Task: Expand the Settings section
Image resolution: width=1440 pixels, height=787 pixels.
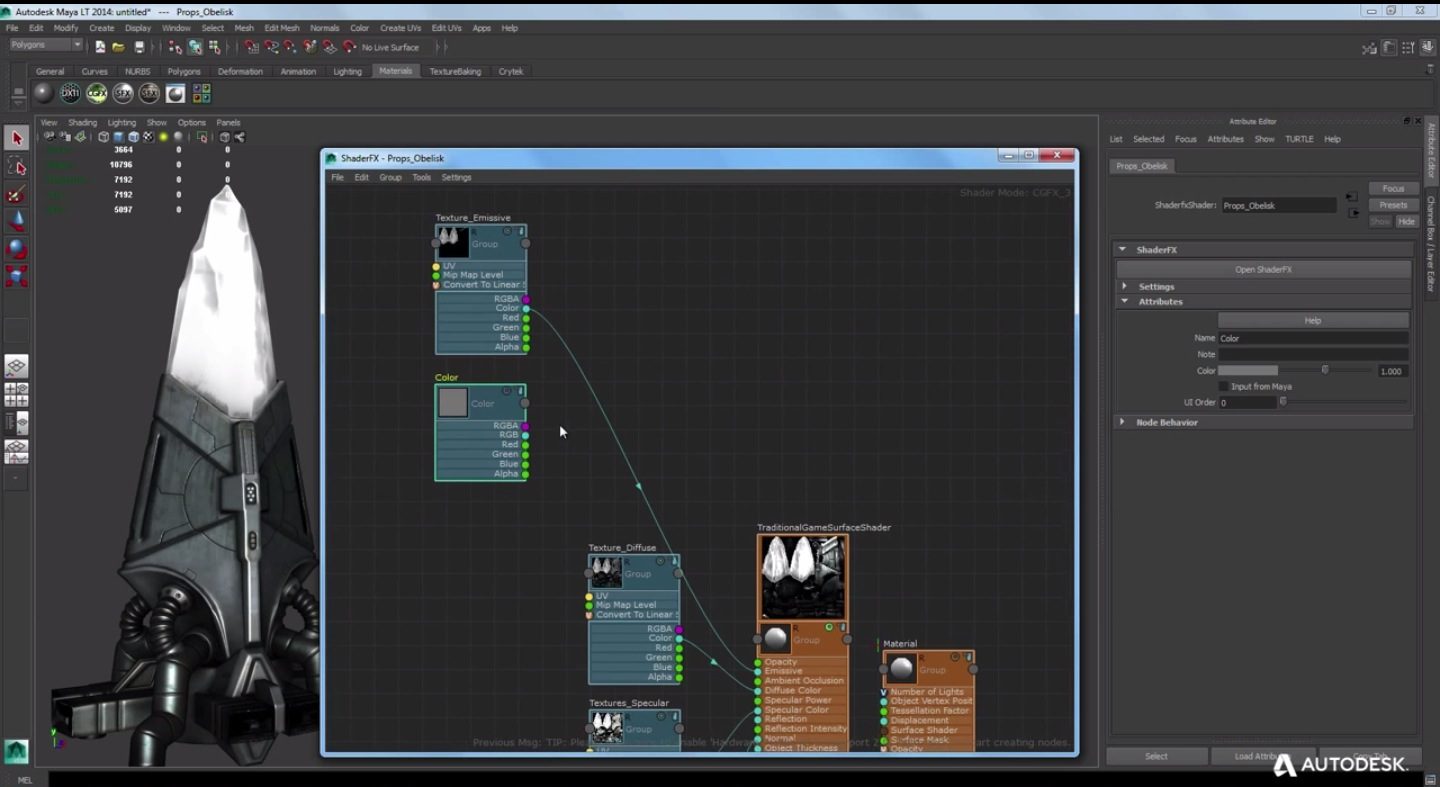Action: [1124, 286]
